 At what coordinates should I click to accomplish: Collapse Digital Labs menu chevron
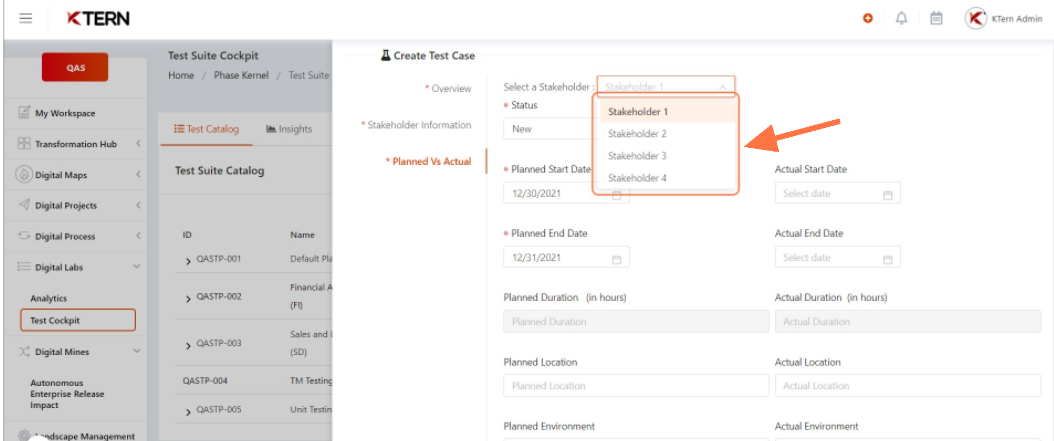point(137,267)
